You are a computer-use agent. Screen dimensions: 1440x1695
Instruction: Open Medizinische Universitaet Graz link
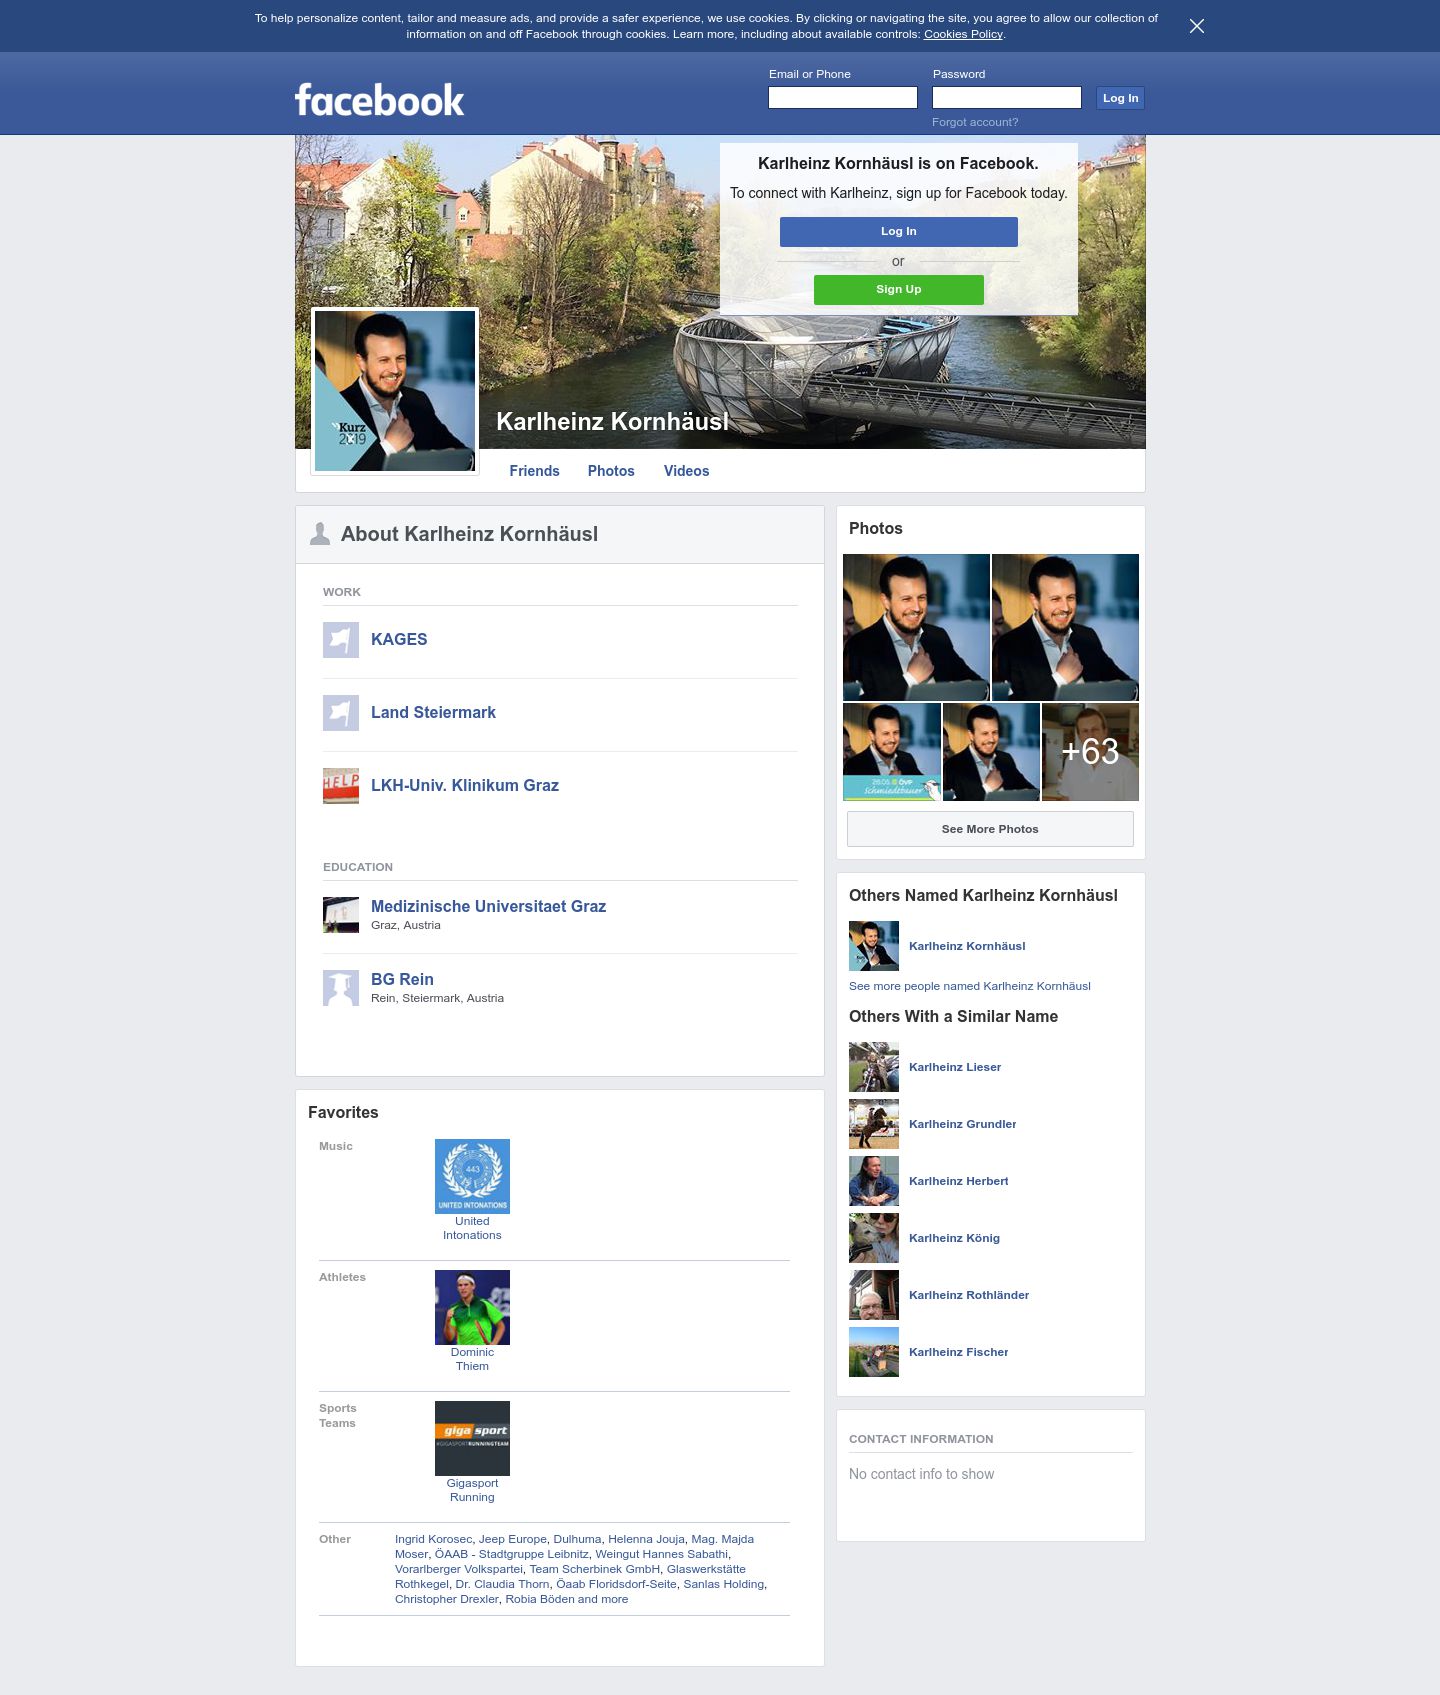point(488,907)
